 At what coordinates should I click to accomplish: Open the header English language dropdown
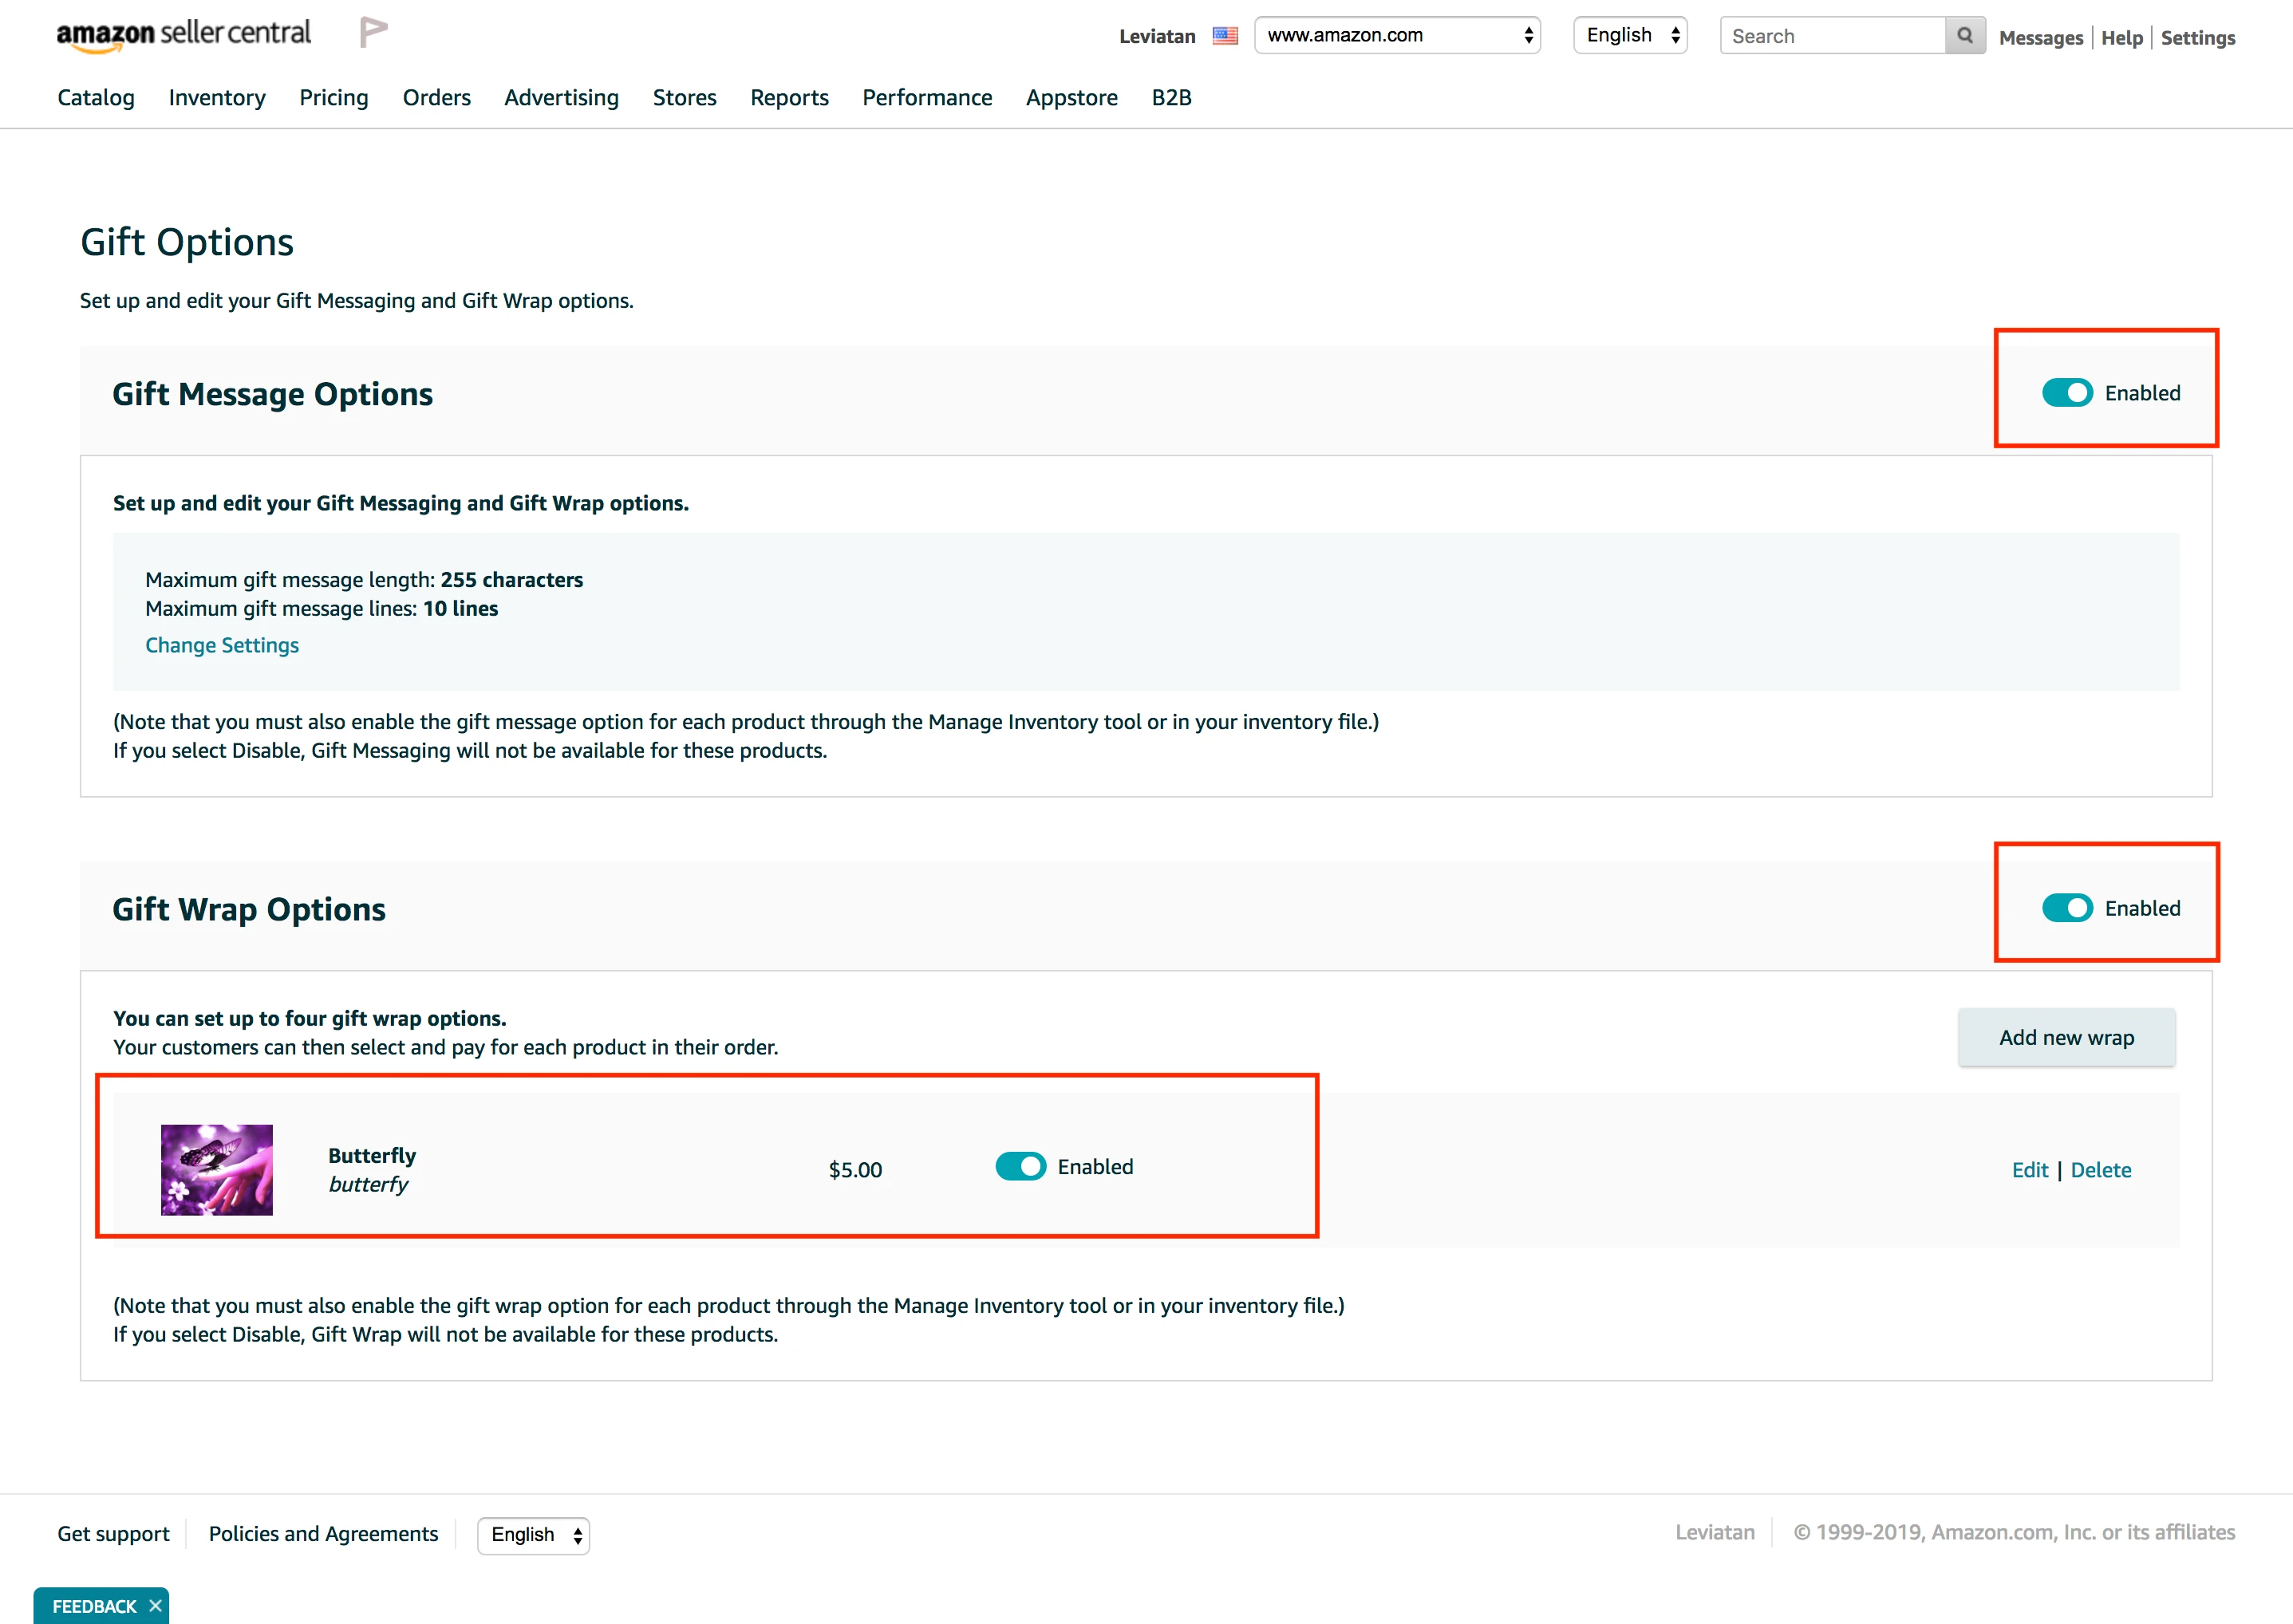[1630, 35]
